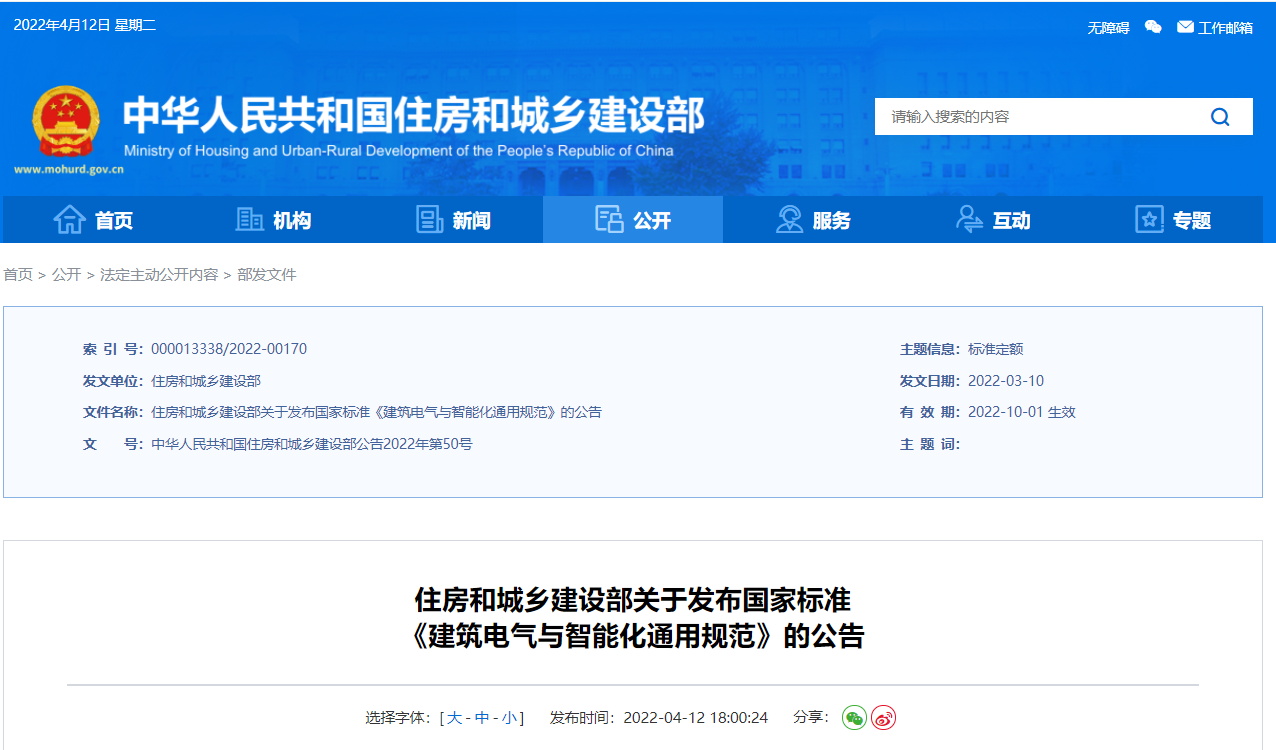The image size is (1276, 750).
Task: Set font size to small (小)
Action: coord(510,718)
